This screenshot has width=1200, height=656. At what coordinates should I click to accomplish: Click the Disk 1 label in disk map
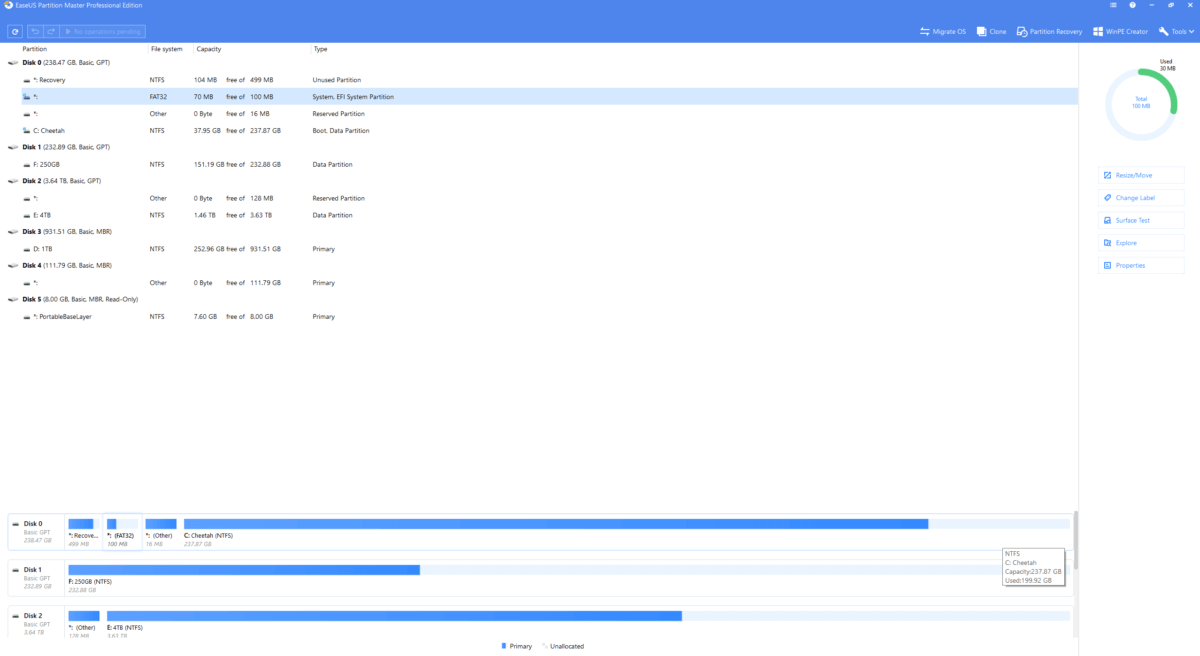[x=33, y=569]
